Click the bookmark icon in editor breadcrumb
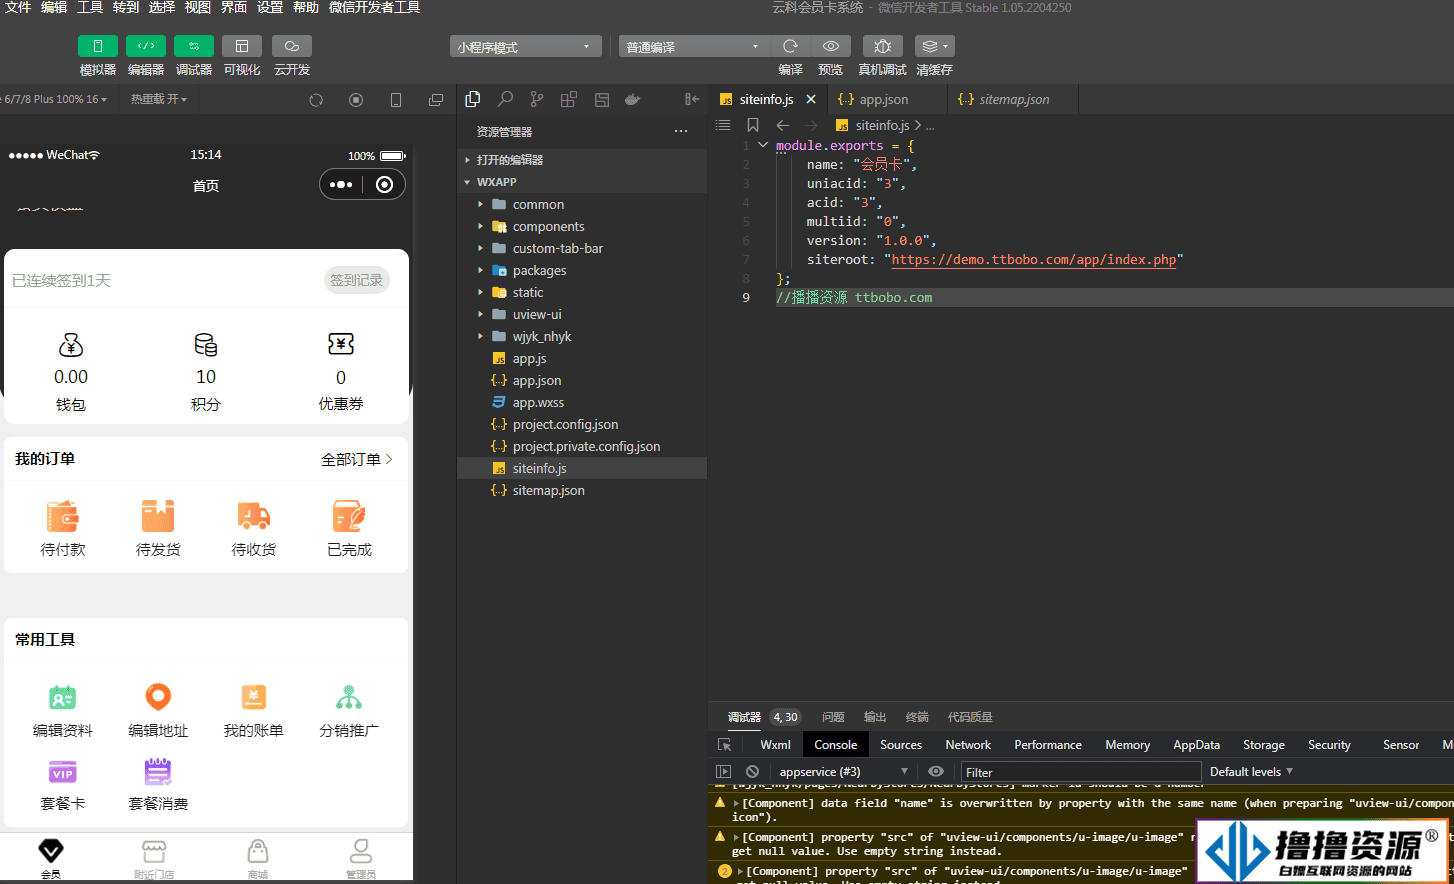Viewport: 1454px width, 884px height. coord(753,125)
